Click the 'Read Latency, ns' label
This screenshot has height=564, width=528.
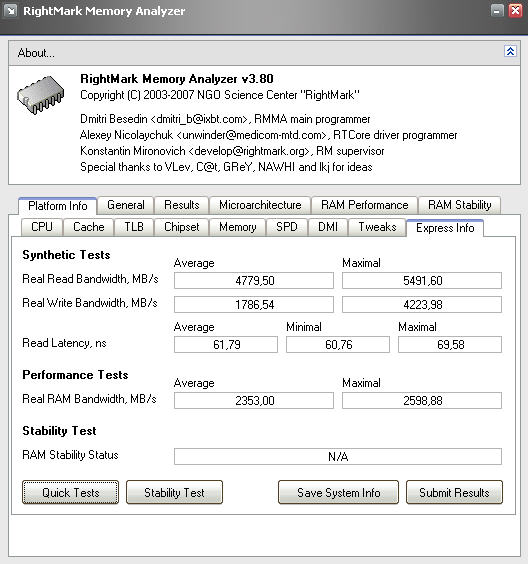[x=64, y=343]
